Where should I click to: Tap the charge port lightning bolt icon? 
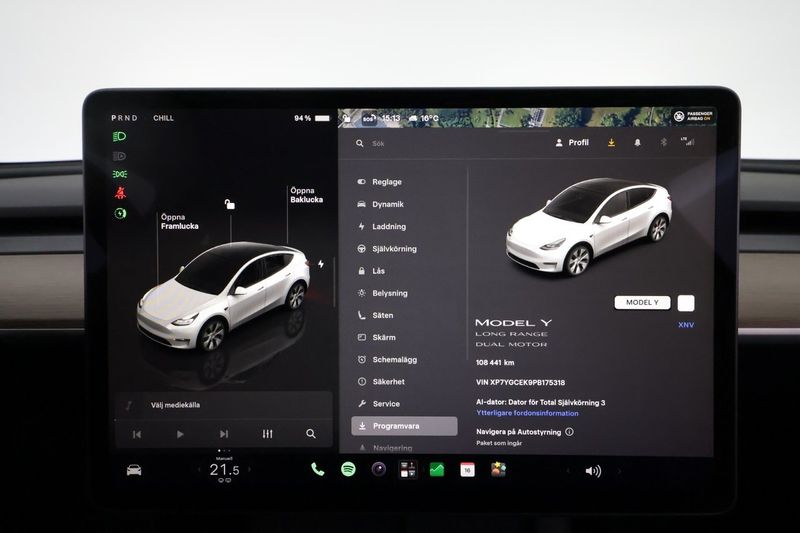tap(320, 264)
